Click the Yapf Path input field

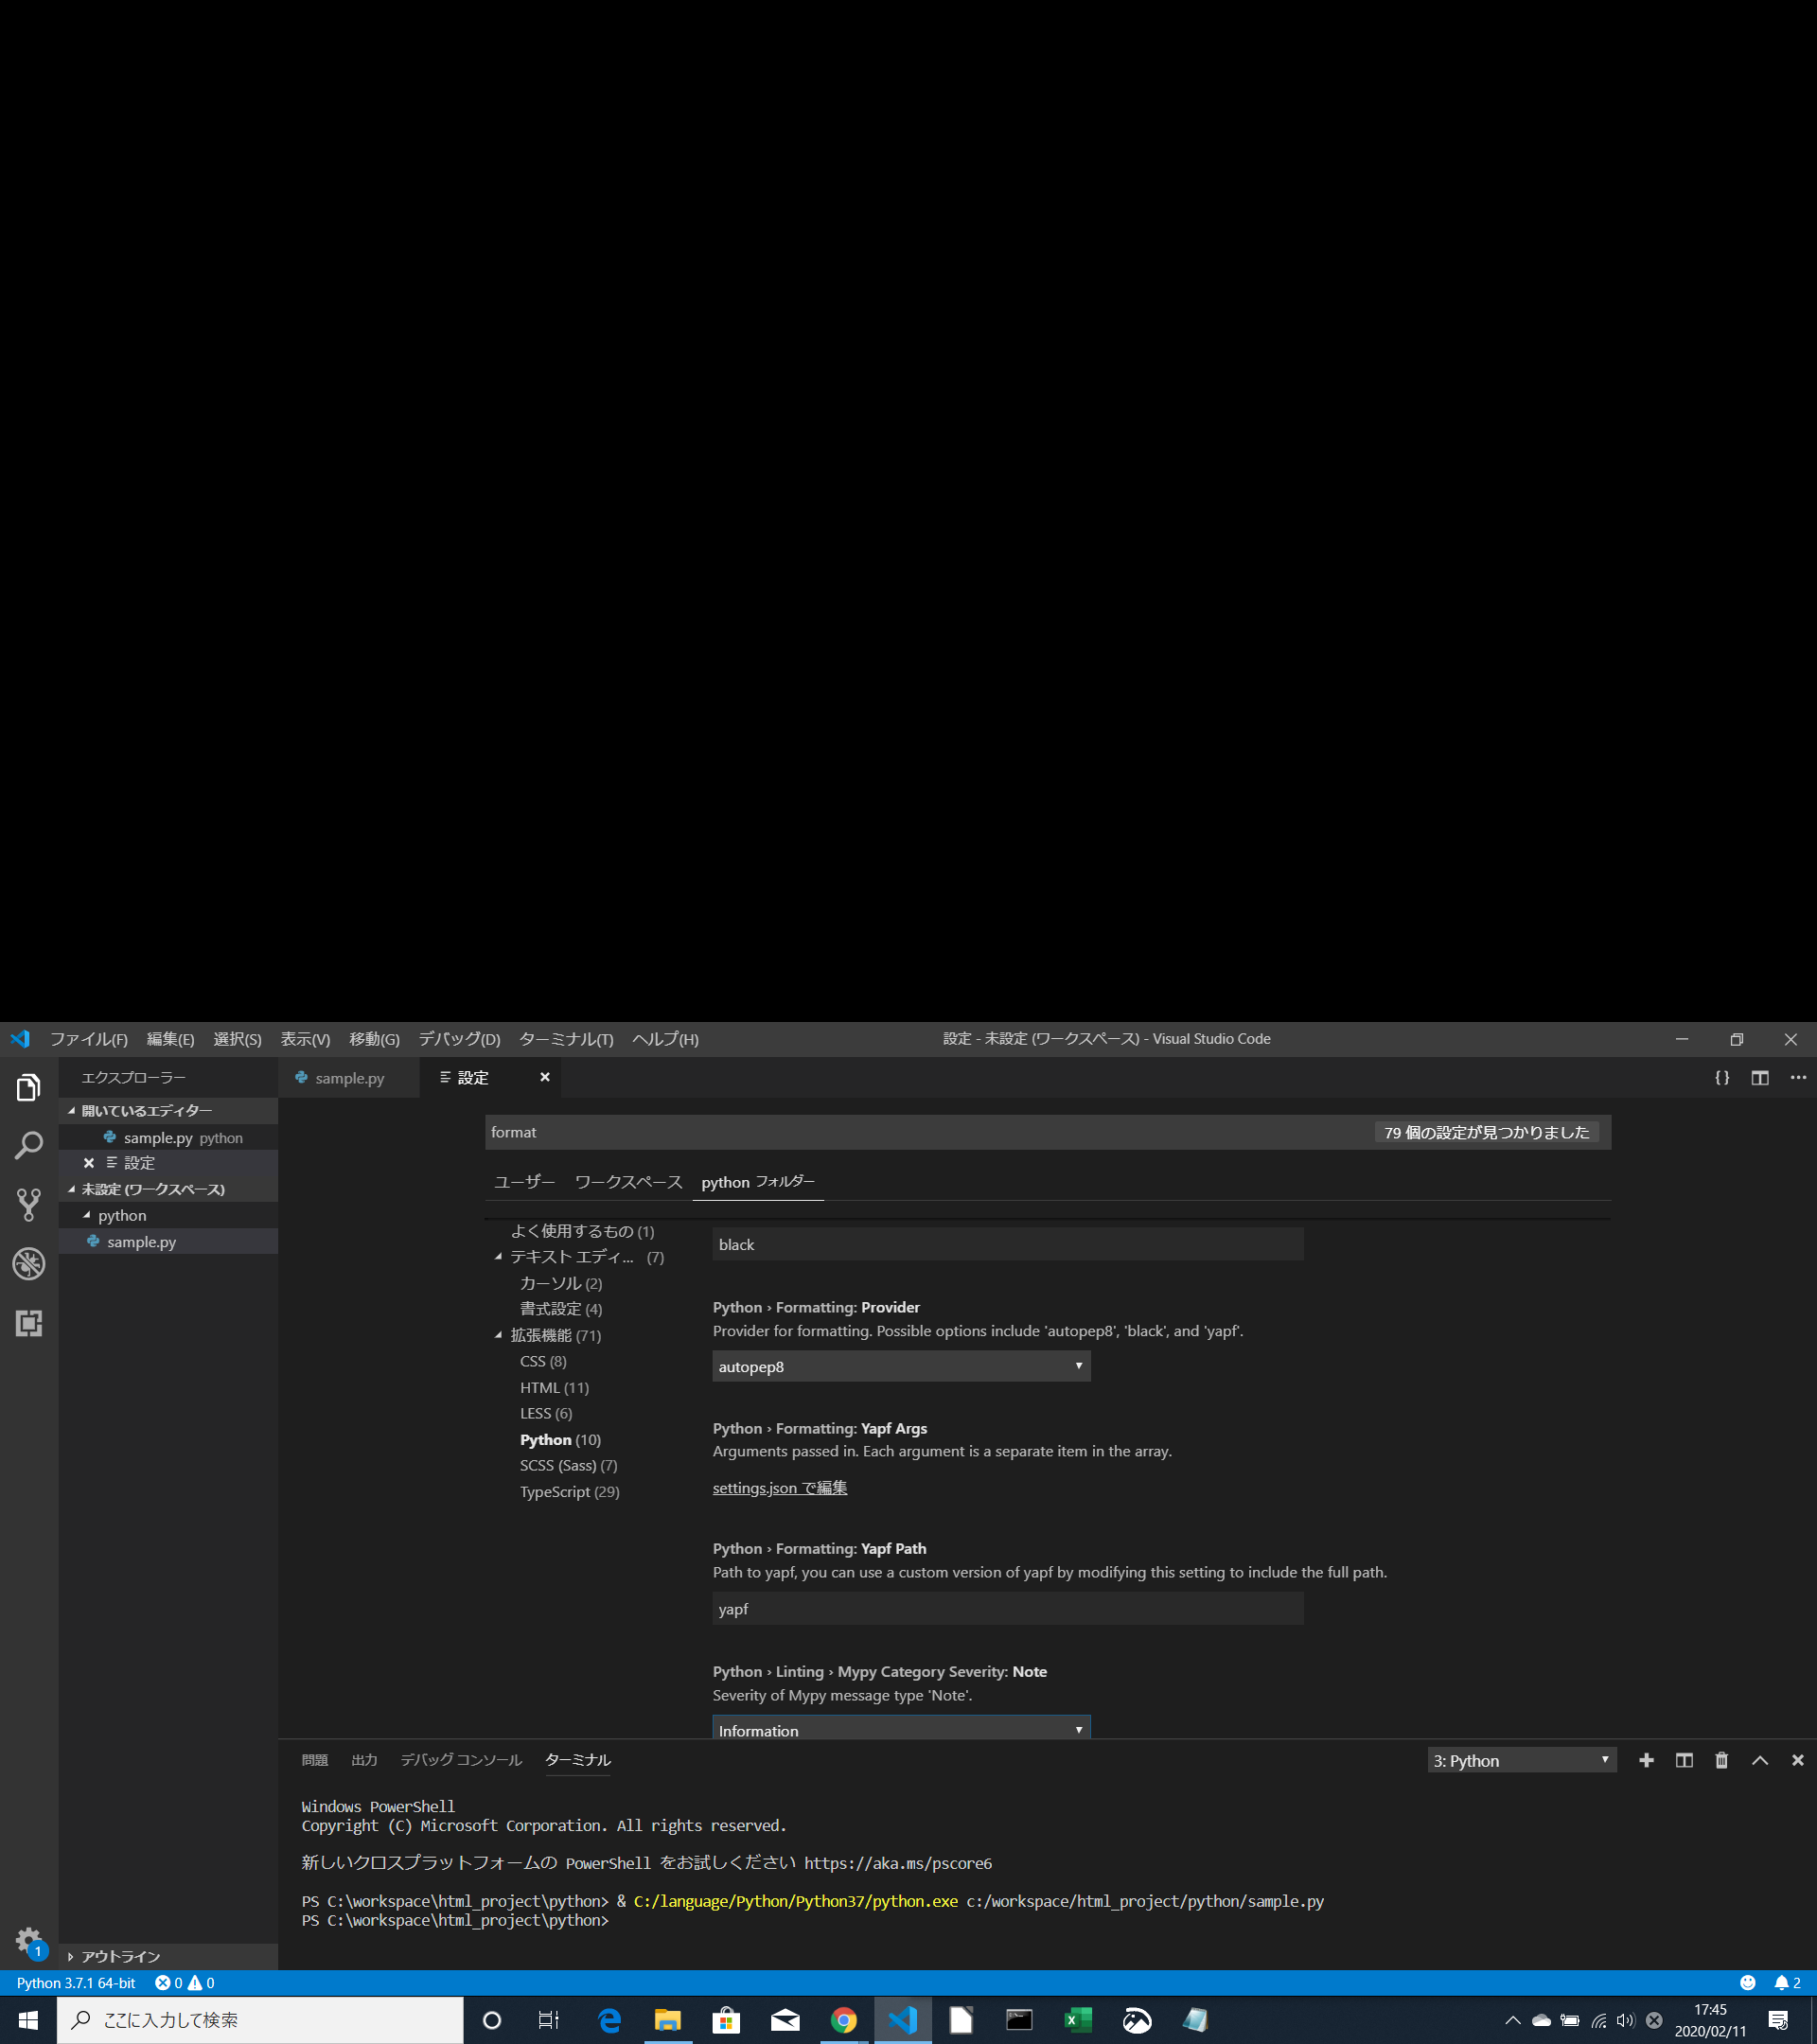coord(1007,1609)
